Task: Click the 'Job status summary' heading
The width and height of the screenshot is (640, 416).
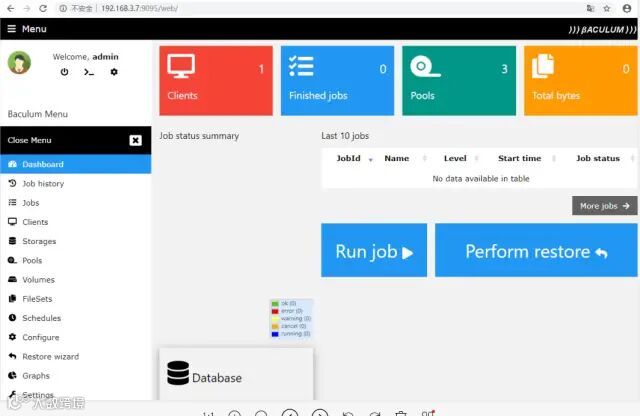Action: pos(199,136)
